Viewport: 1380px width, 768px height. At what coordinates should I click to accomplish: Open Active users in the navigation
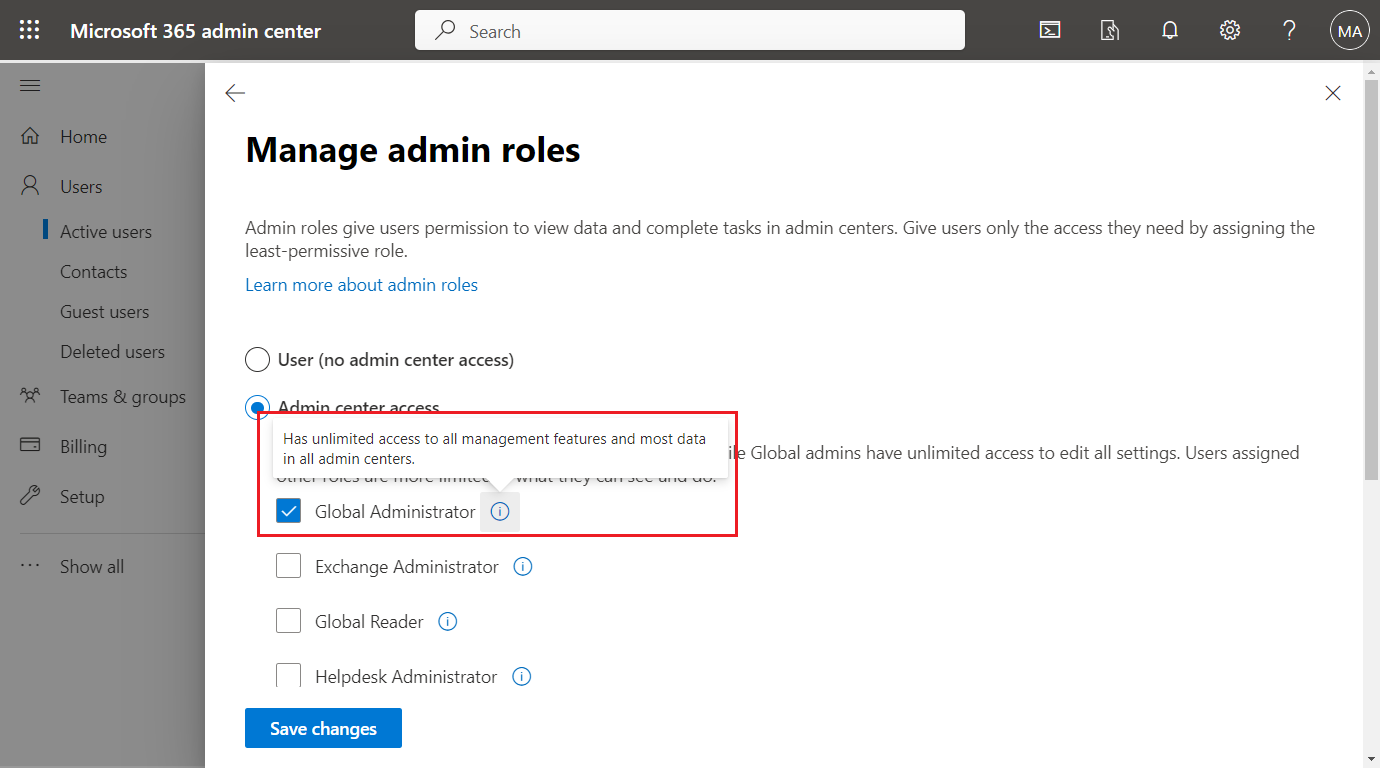pyautogui.click(x=105, y=231)
